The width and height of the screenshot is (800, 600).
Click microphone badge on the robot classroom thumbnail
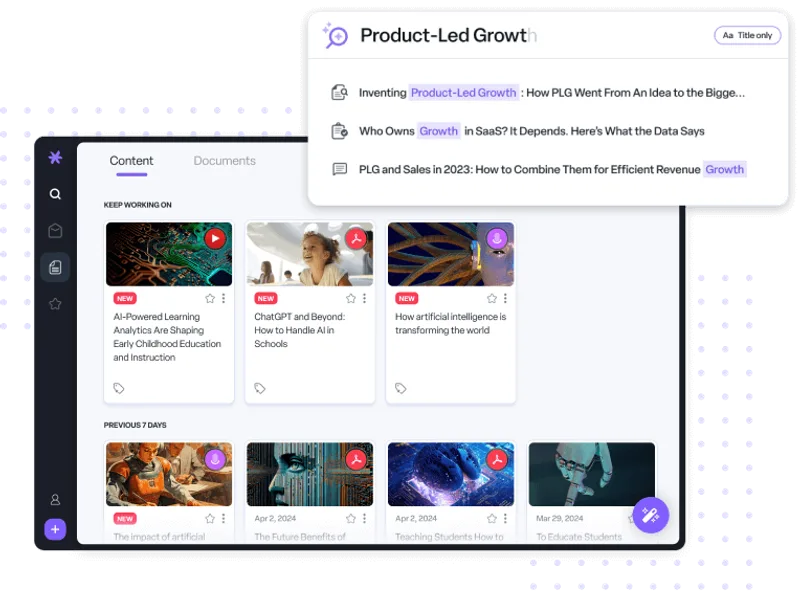point(215,459)
